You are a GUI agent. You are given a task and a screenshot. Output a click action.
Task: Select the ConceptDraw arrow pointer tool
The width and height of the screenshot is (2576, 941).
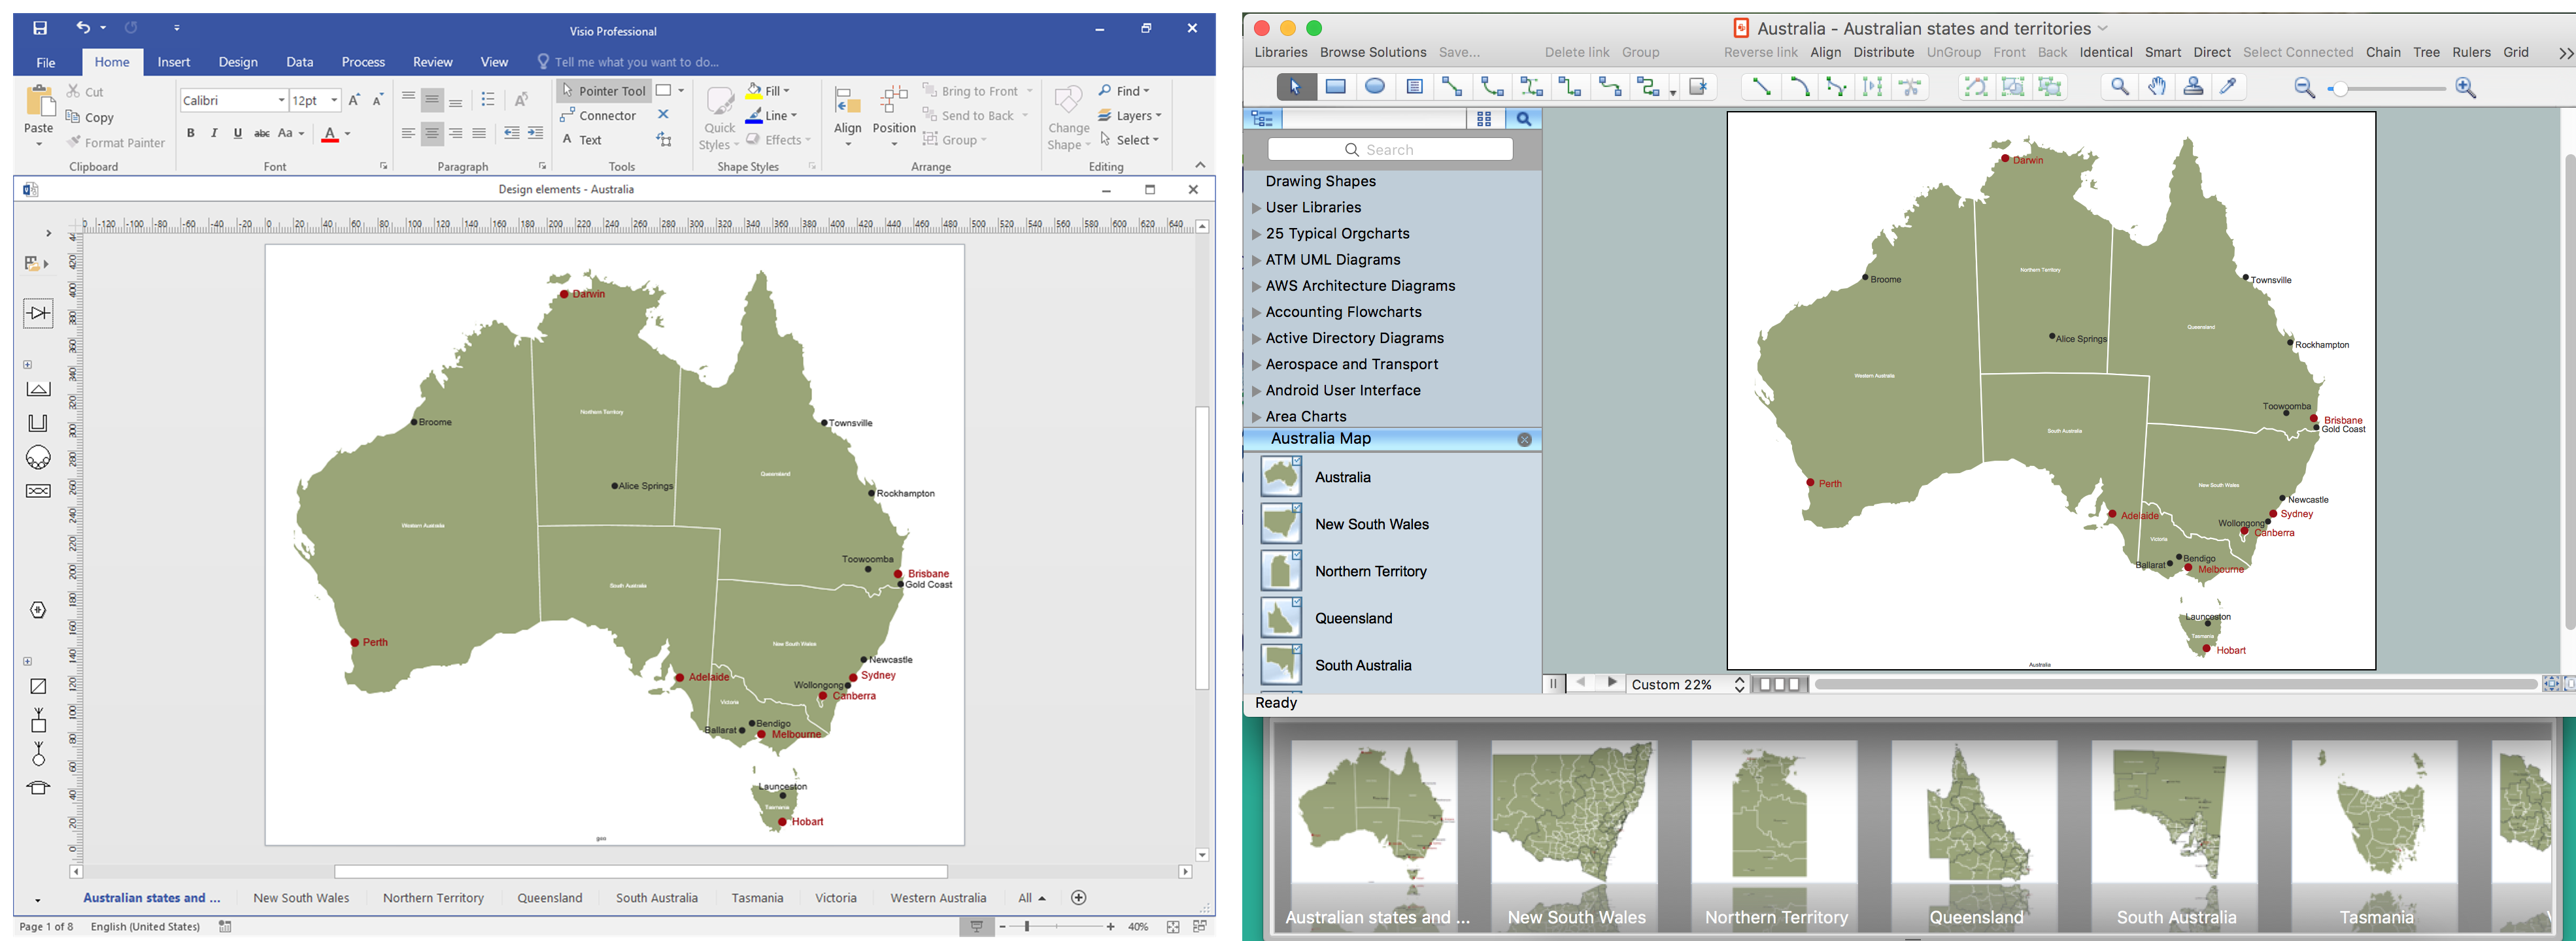pos(1295,87)
